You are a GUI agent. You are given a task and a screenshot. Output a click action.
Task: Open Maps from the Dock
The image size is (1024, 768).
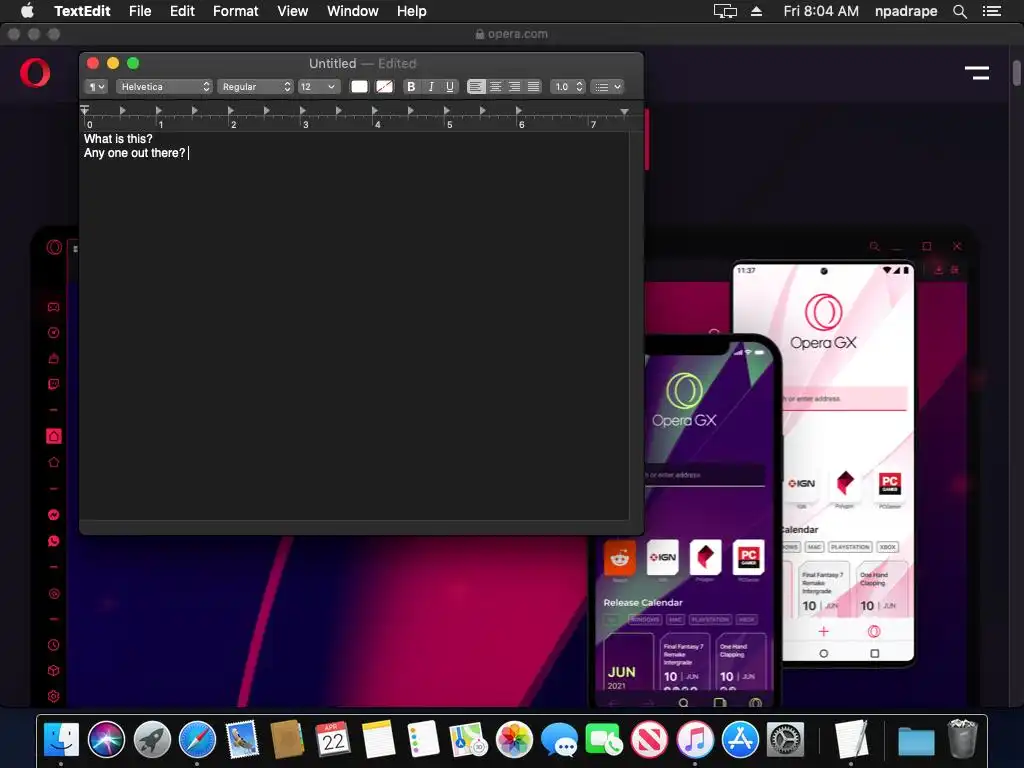(468, 739)
